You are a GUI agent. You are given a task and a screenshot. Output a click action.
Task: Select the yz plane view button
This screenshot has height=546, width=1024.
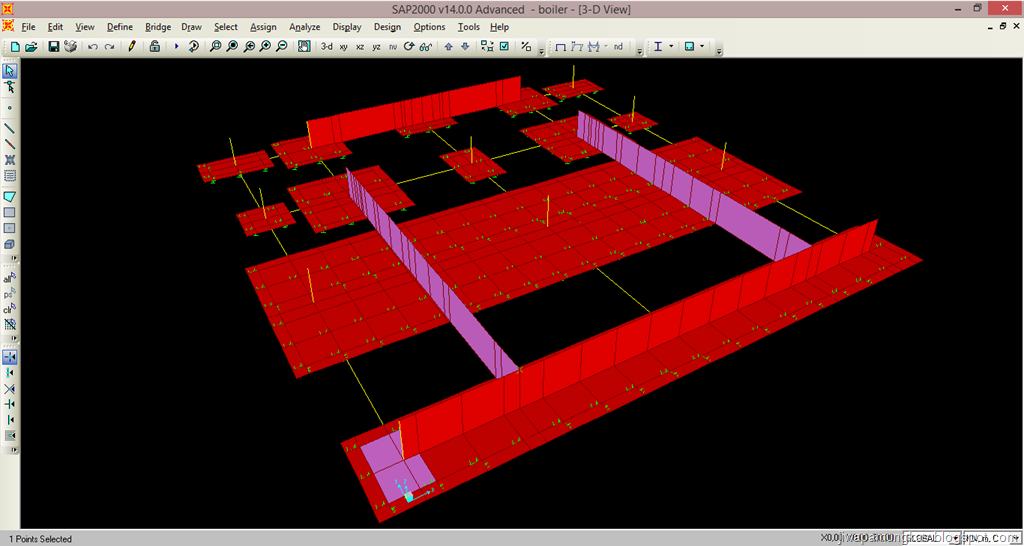pyautogui.click(x=376, y=46)
